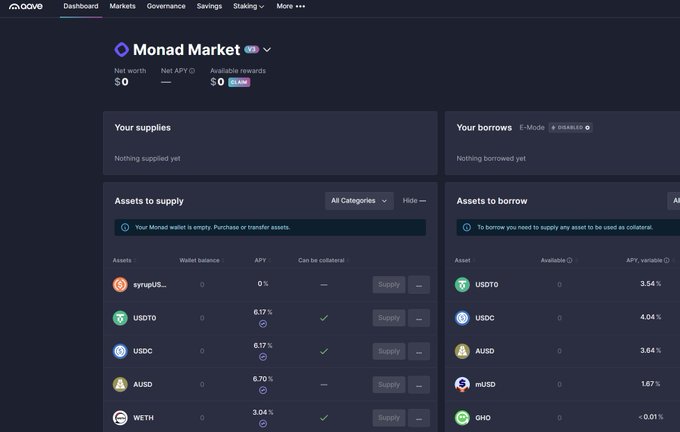
Task: Open more options for USDT0 supply row
Action: coord(419,318)
